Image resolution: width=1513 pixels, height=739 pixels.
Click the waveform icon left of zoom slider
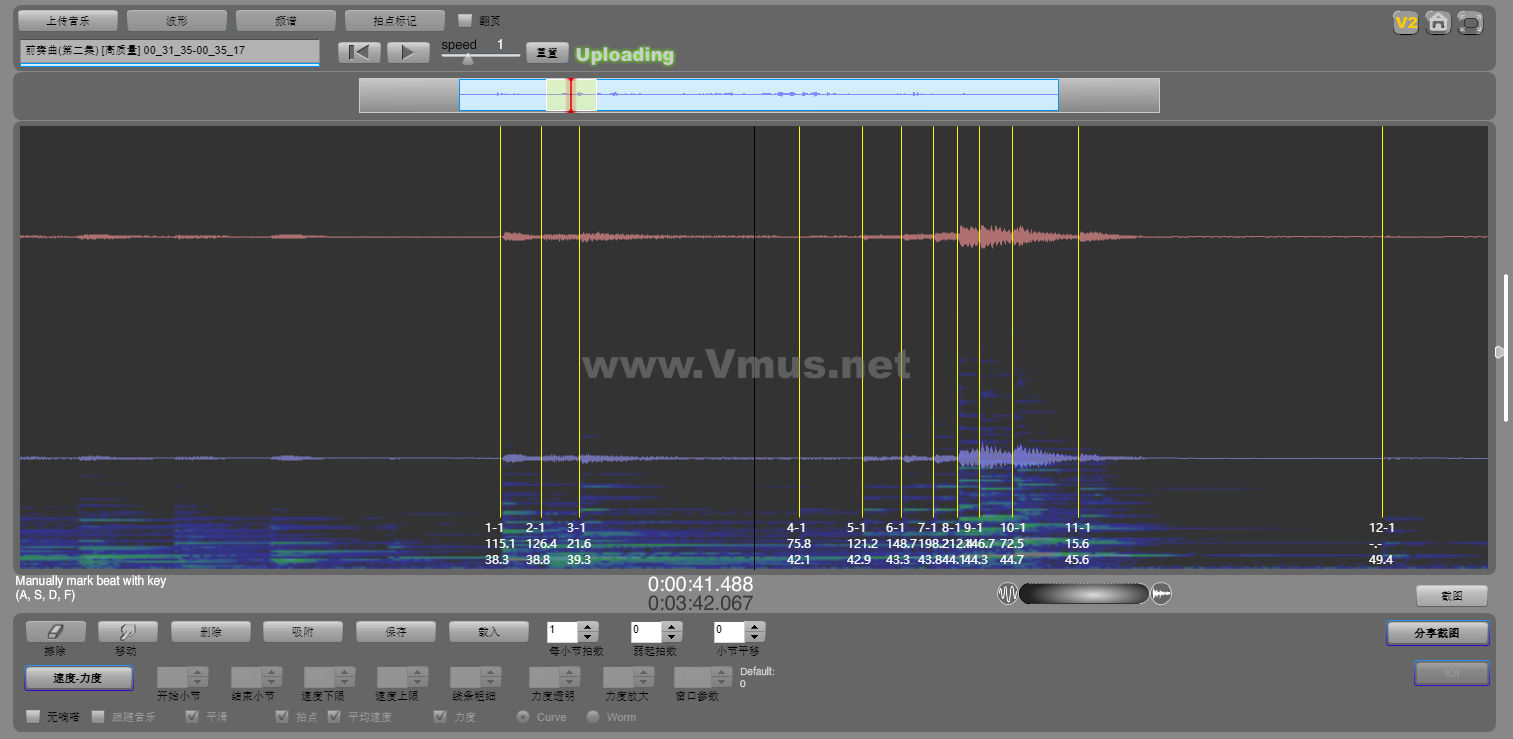coord(1007,594)
